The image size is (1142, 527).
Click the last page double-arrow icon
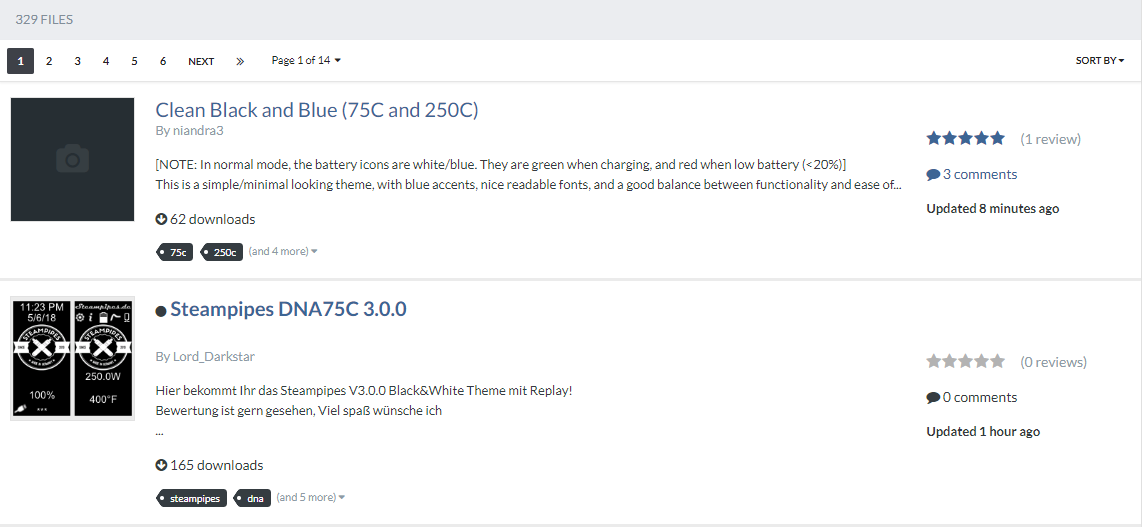click(x=240, y=62)
